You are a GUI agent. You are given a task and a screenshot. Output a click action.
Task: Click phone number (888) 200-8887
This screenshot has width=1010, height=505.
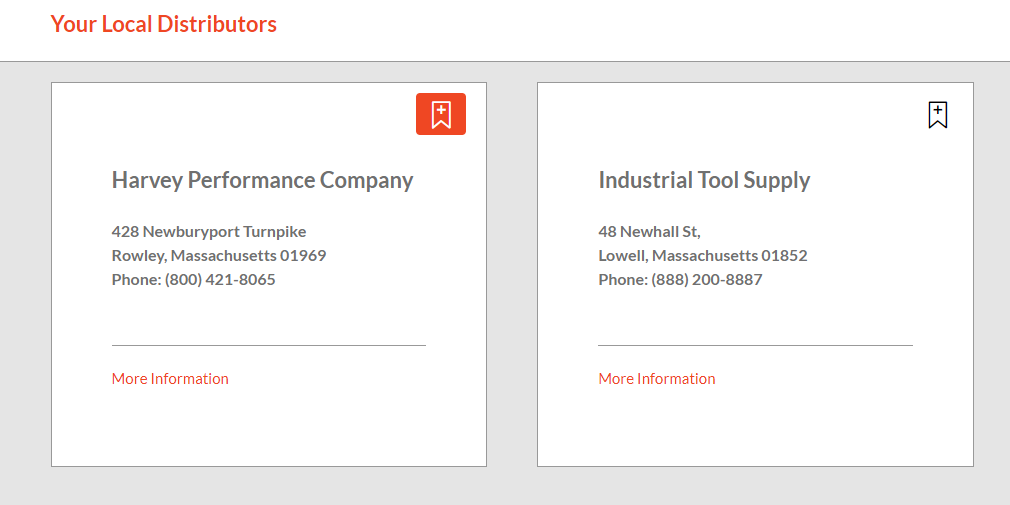pyautogui.click(x=707, y=280)
